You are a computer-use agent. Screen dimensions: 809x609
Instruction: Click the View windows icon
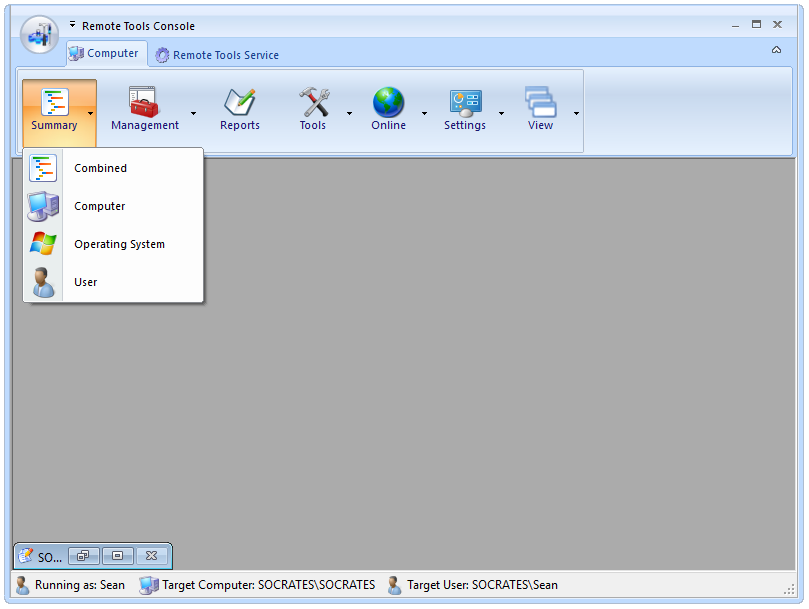[x=540, y=102]
